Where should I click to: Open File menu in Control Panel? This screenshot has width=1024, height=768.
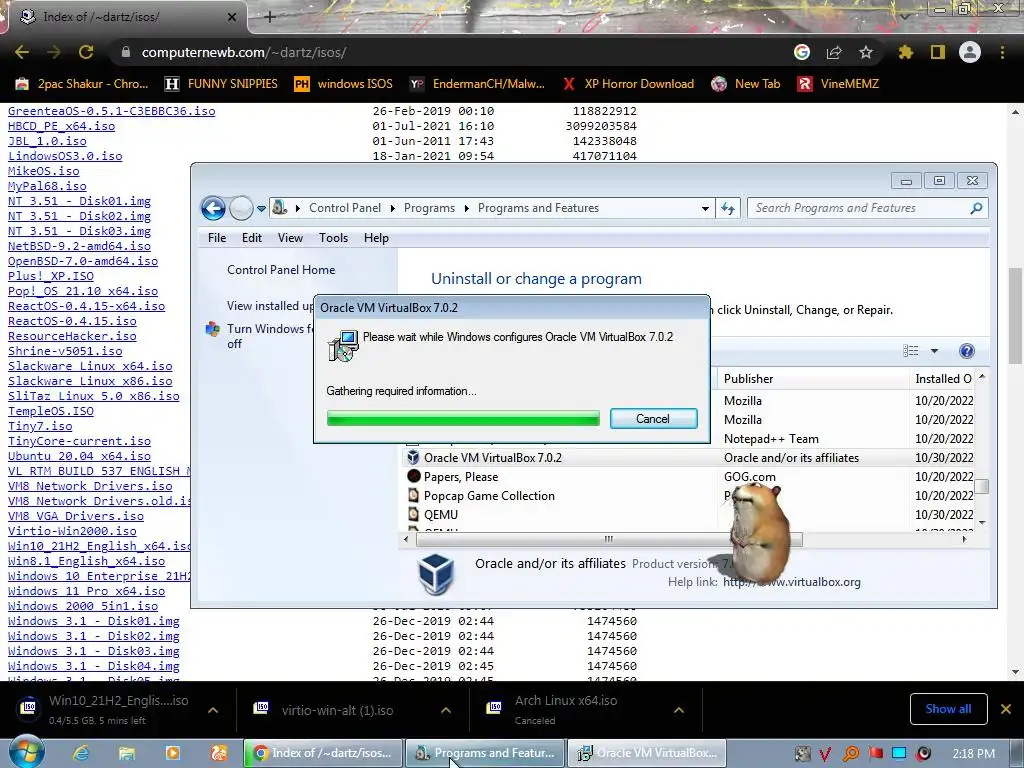(217, 238)
